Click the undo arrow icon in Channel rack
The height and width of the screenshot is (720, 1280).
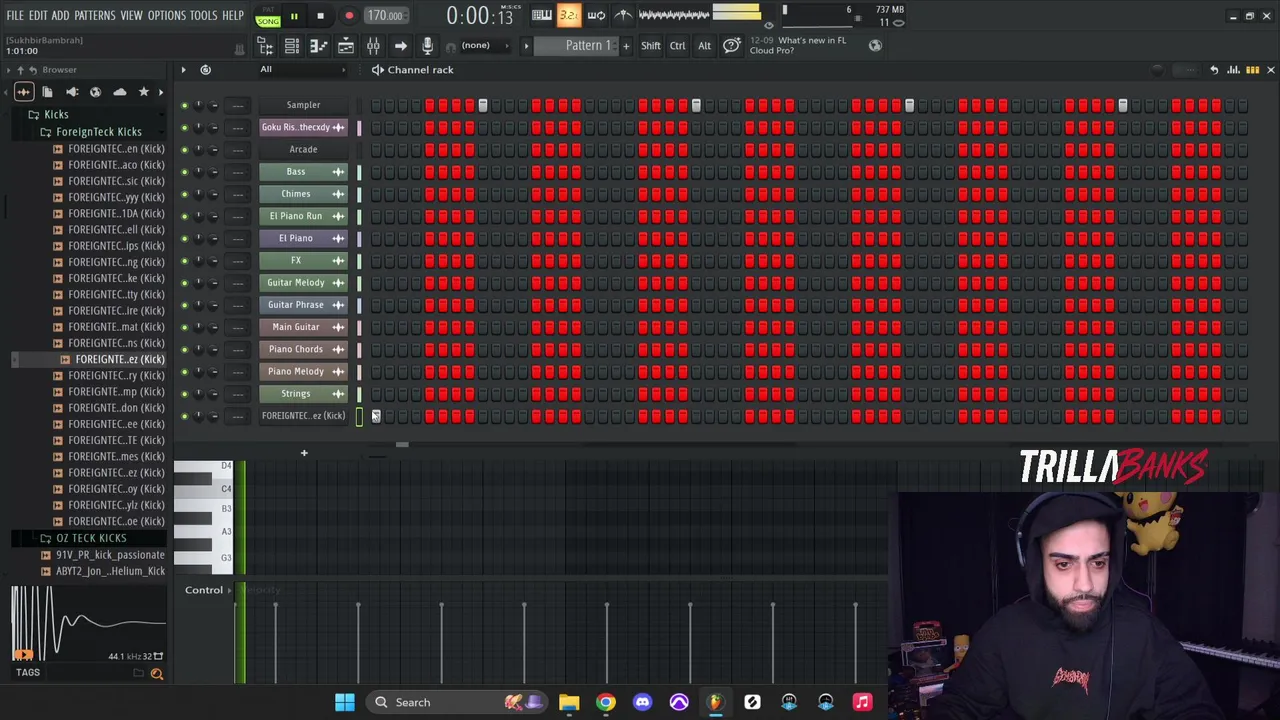(x=1214, y=70)
